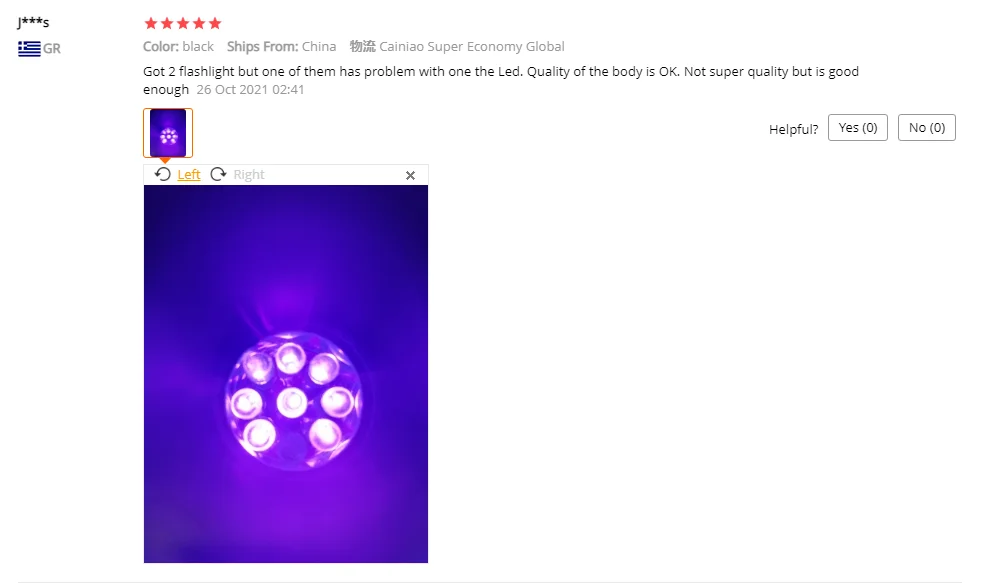Vote No (0) on review helpfulness
This screenshot has height=583, width=981.
click(x=927, y=128)
